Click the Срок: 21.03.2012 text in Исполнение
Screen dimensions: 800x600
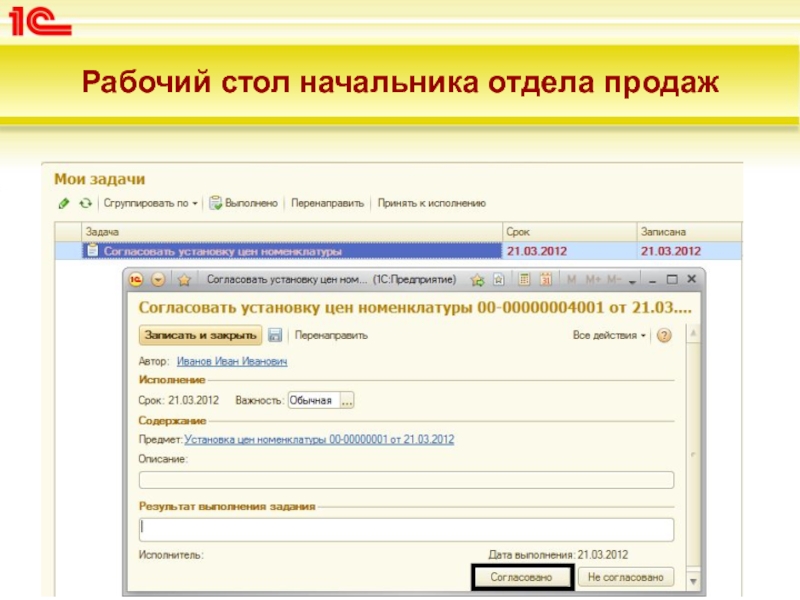pyautogui.click(x=179, y=401)
